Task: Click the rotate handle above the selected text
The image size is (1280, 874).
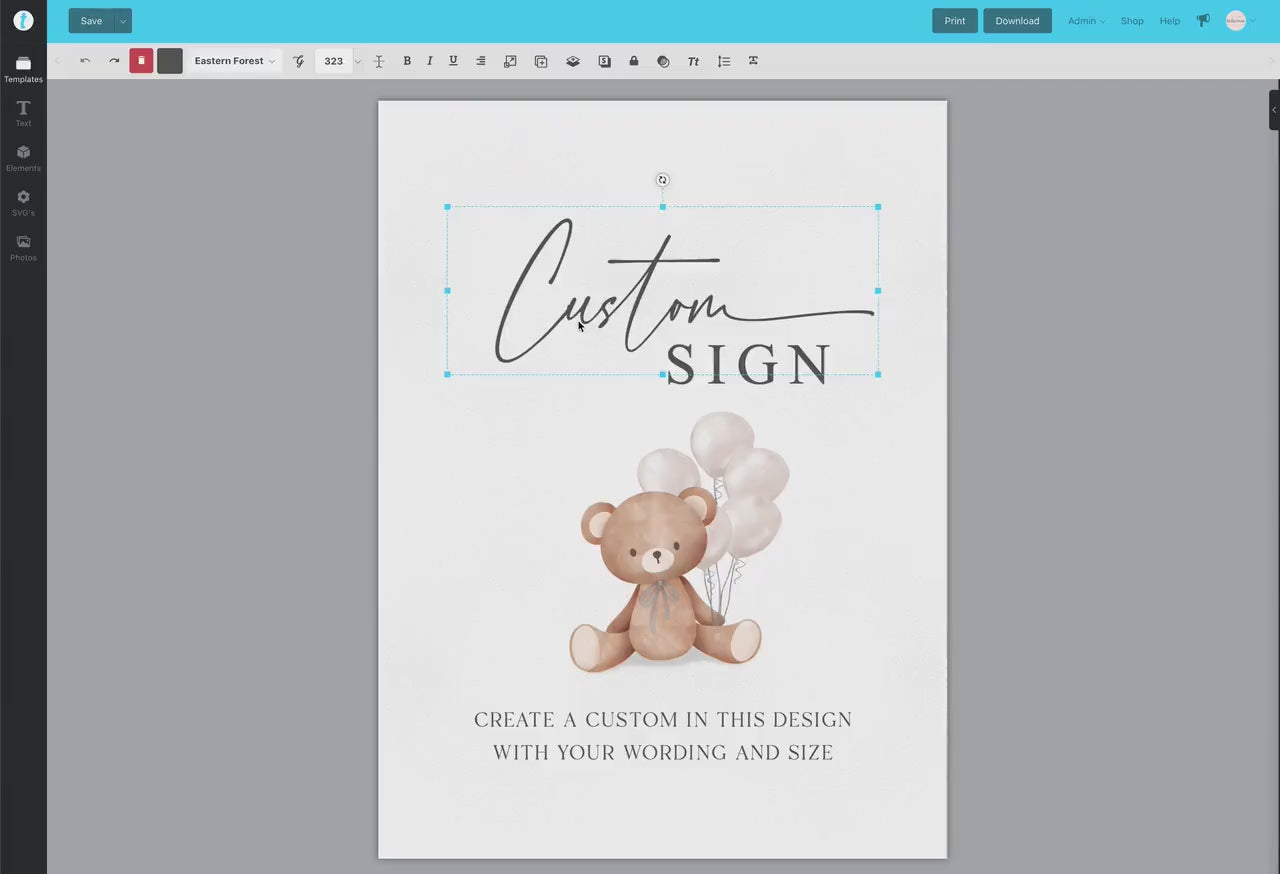Action: coord(662,180)
